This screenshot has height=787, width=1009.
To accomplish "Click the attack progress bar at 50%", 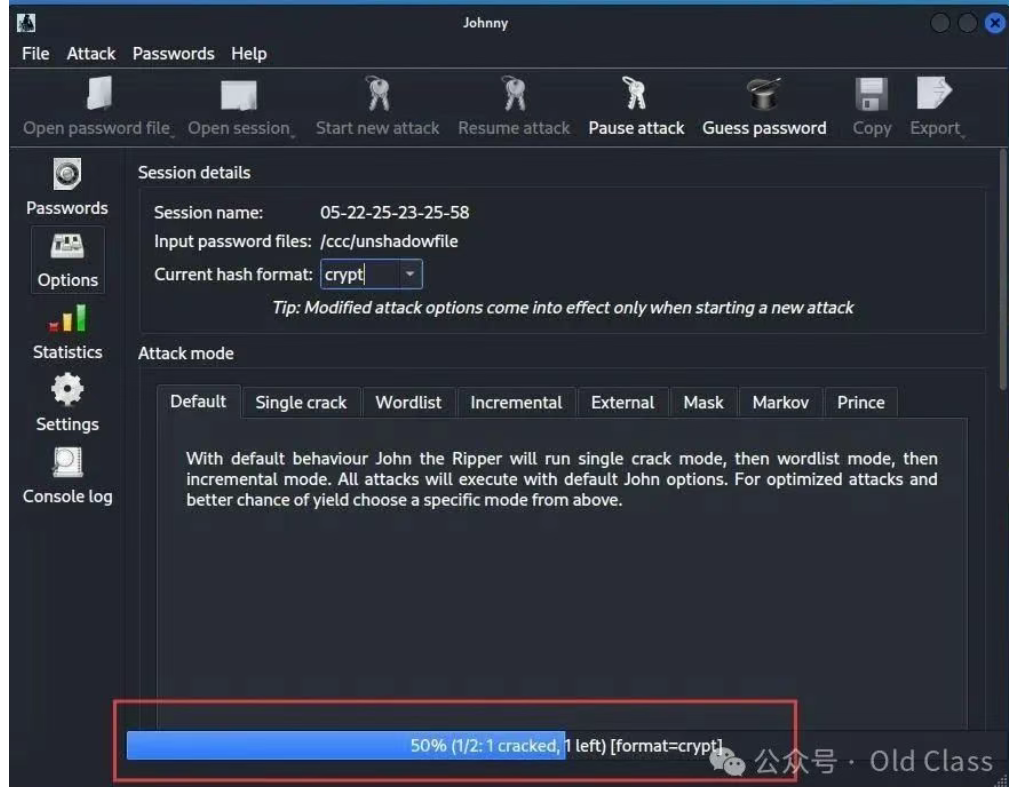I will click(426, 745).
